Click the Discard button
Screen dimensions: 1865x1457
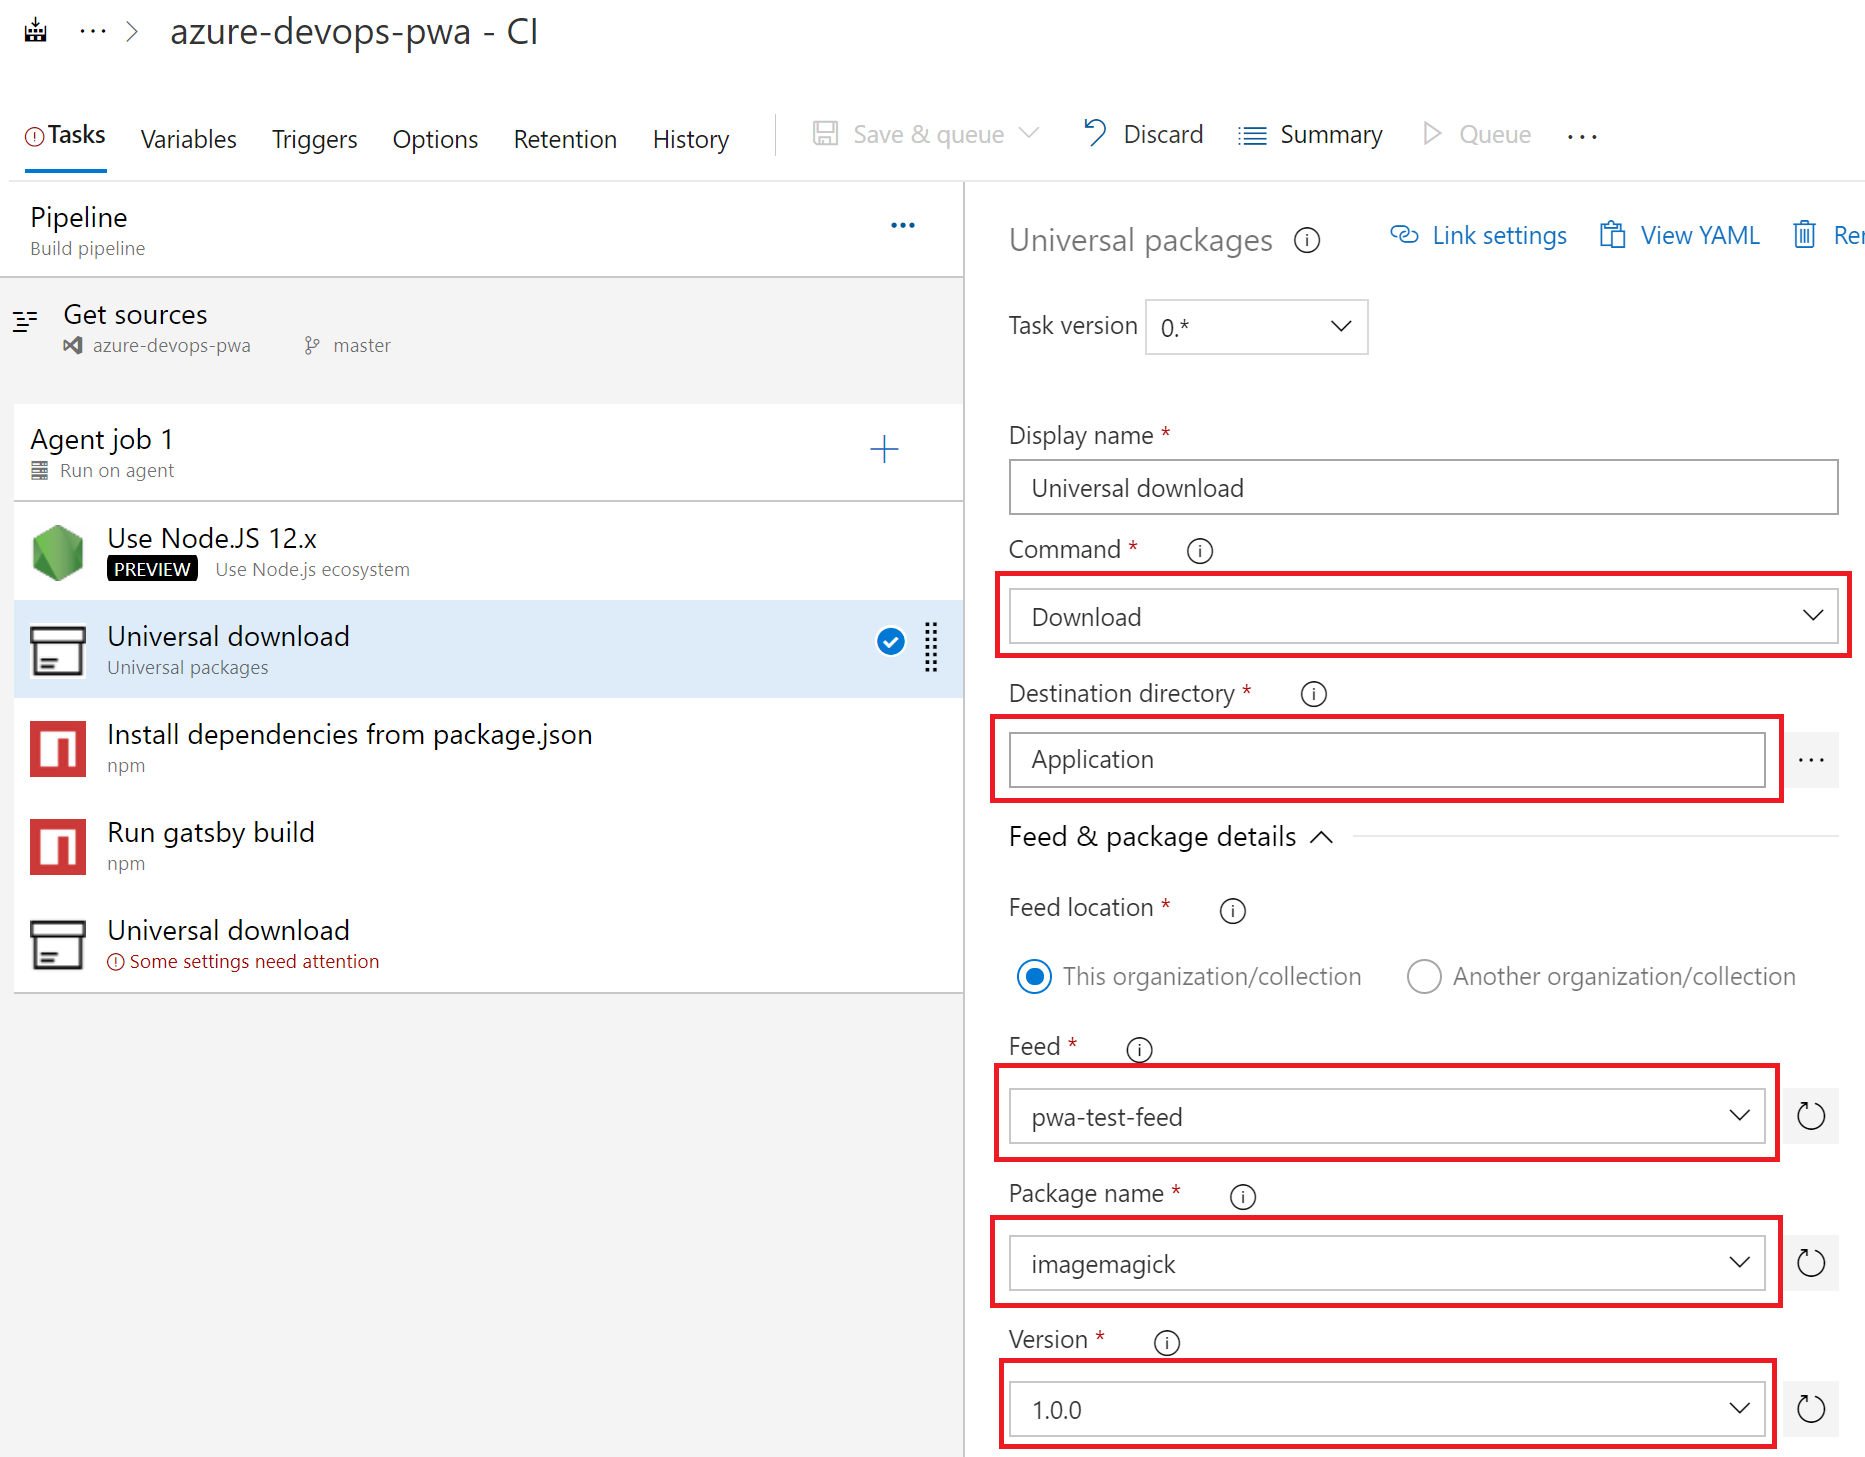[x=1144, y=134]
